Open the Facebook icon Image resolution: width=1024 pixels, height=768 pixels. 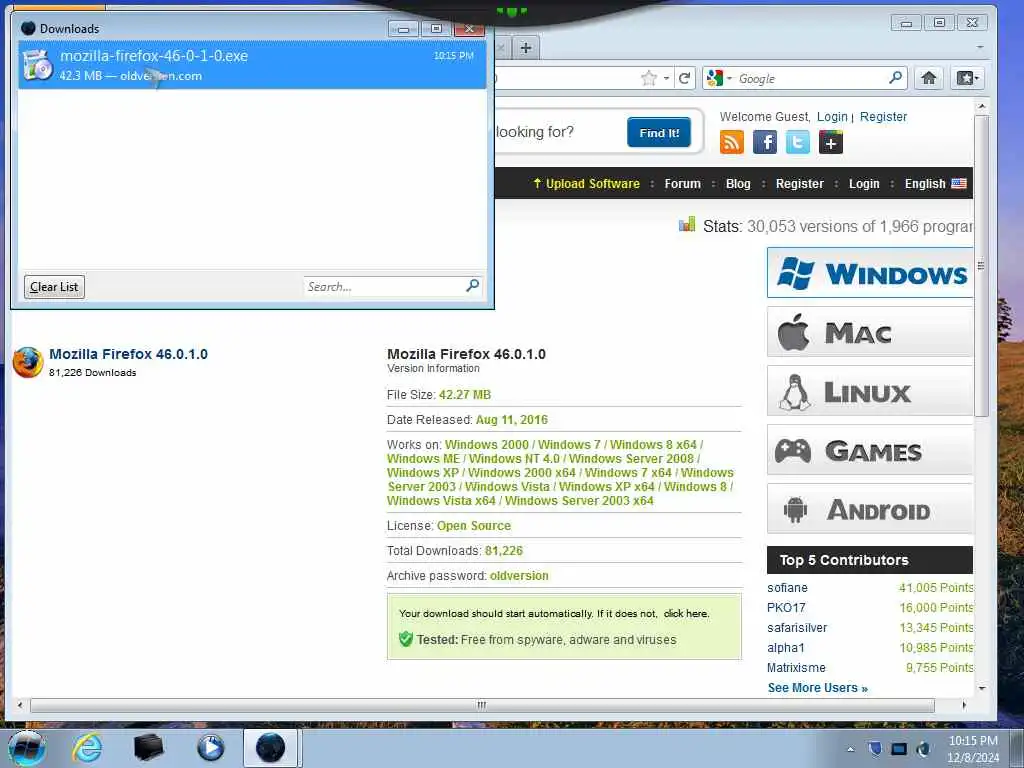point(765,142)
